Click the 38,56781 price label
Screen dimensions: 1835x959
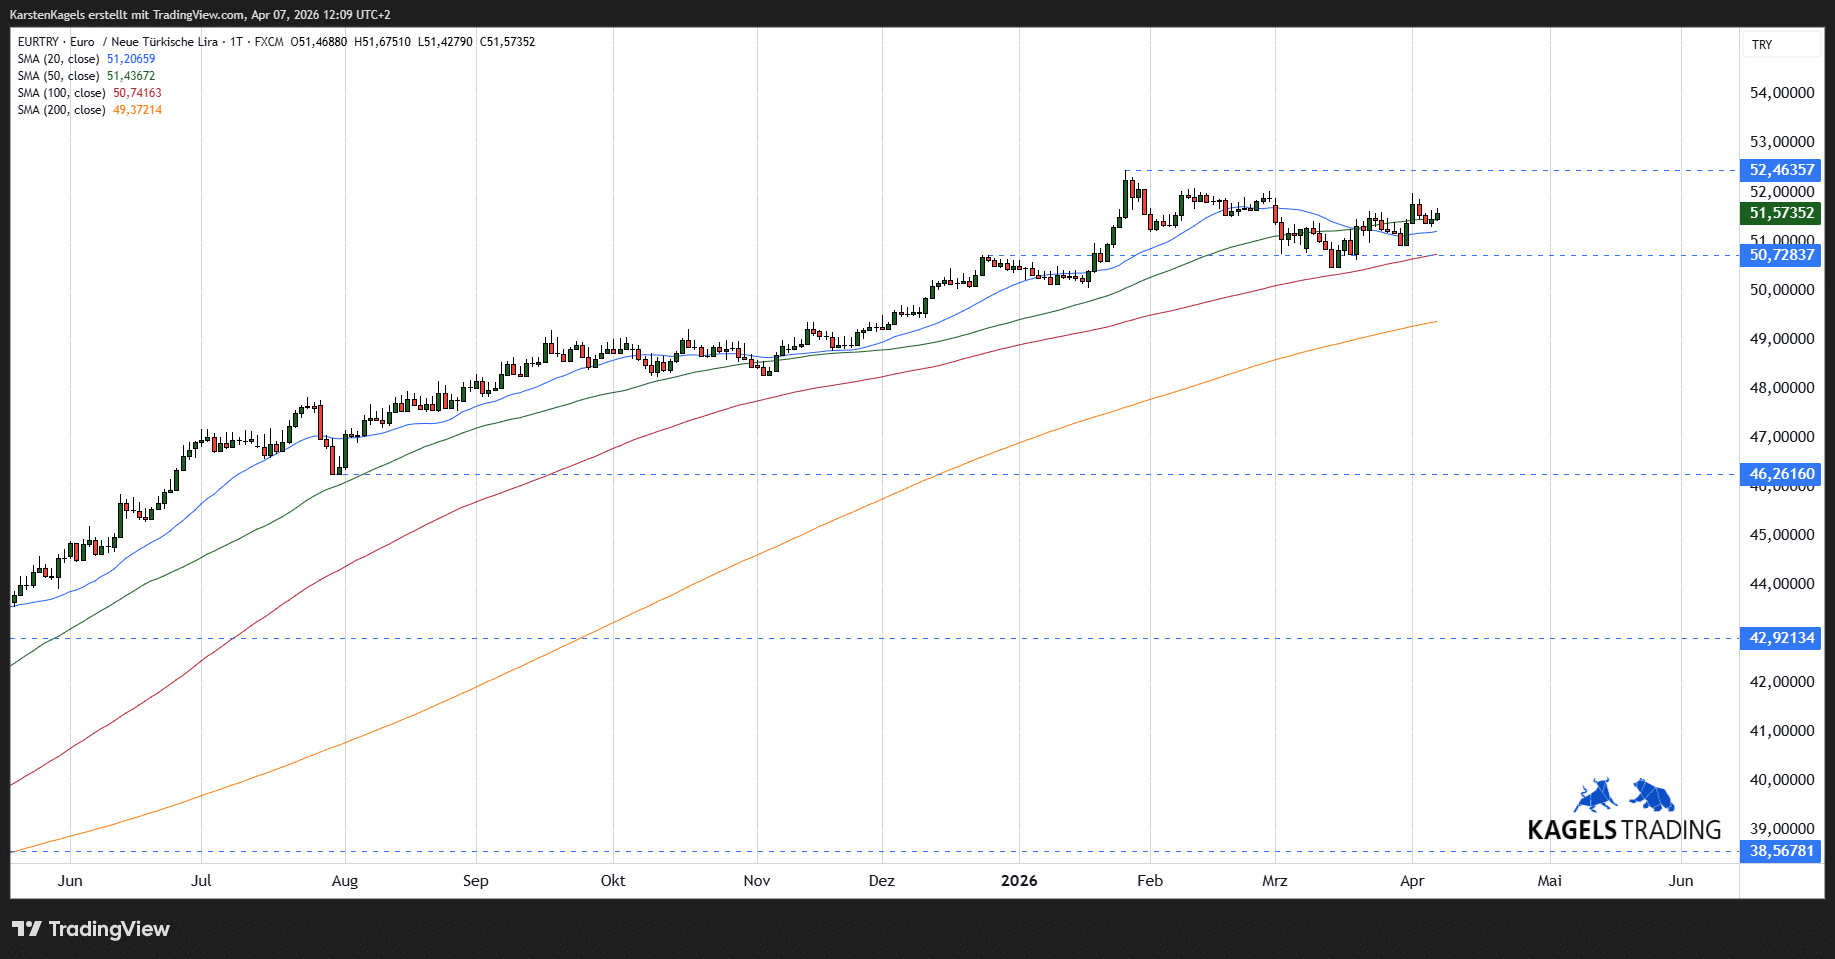(1781, 851)
